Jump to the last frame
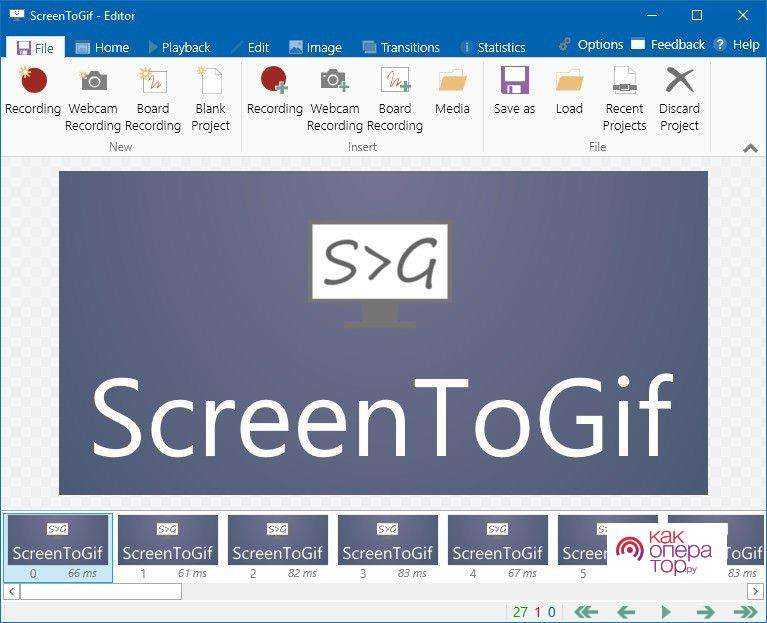This screenshot has height=623, width=767. 745,611
